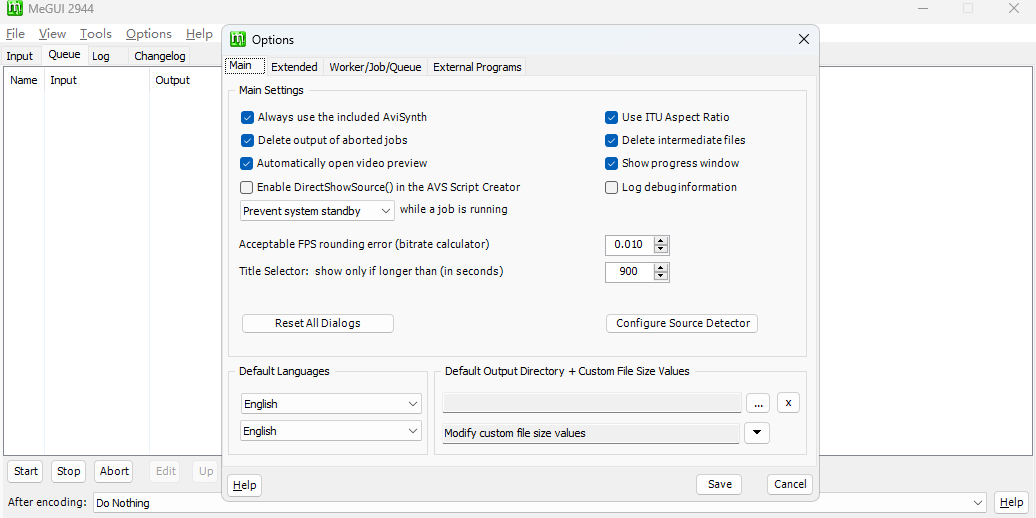This screenshot has height=518, width=1036.
Task: Clear output directory with the x button
Action: click(x=788, y=403)
